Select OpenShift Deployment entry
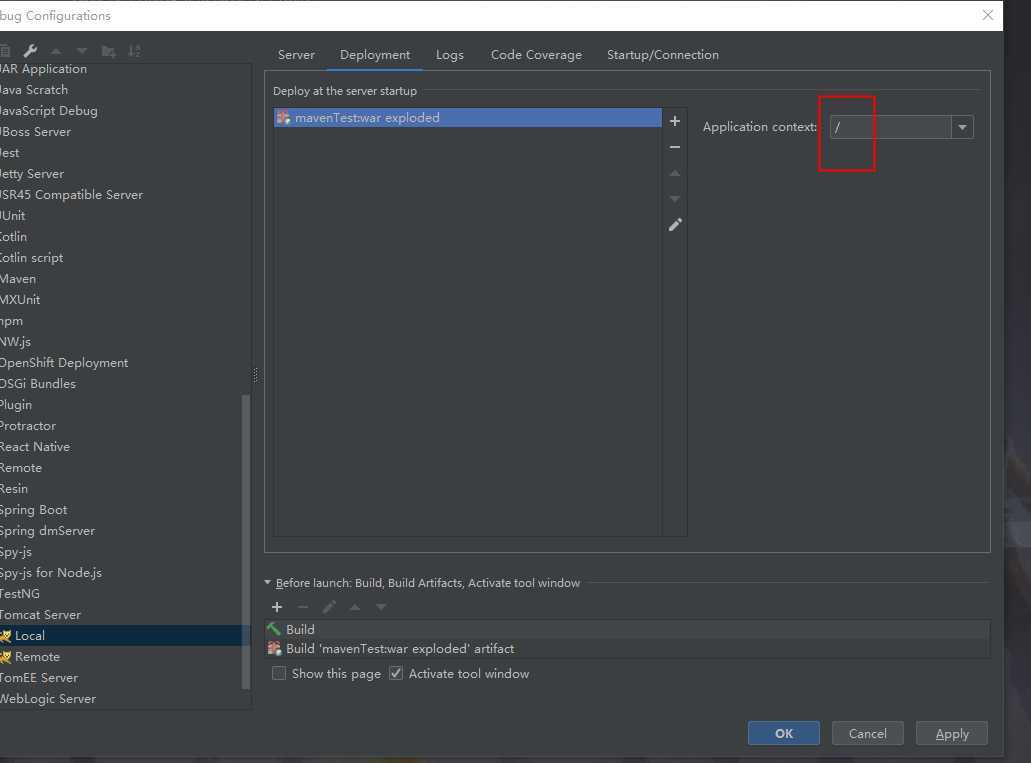 (64, 363)
